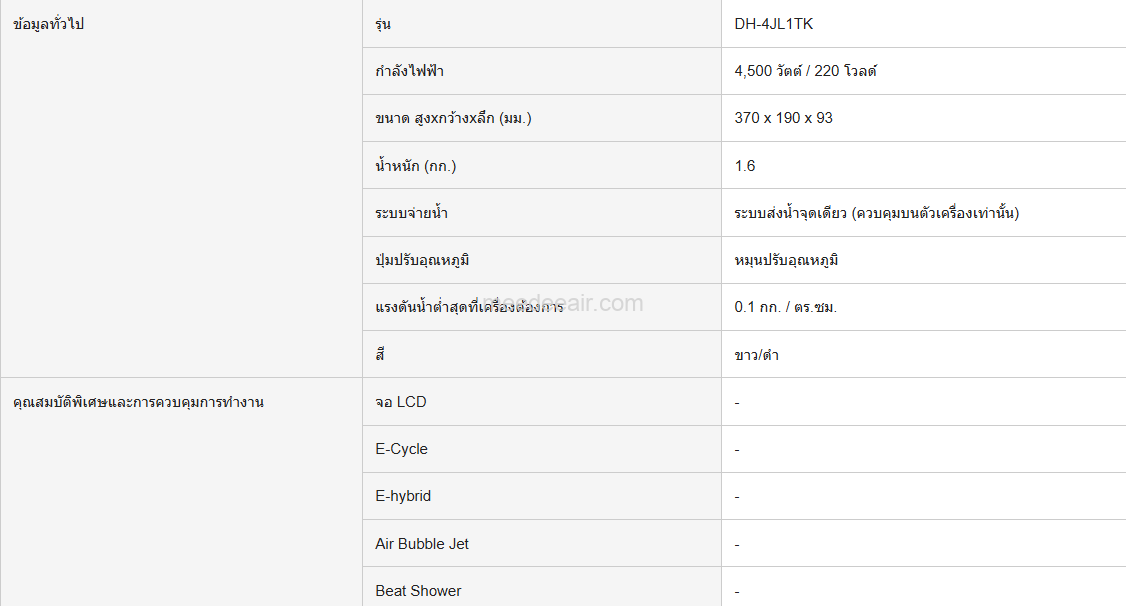
Task: Select the dimensions value 370 x 190 x 93
Action: click(783, 118)
